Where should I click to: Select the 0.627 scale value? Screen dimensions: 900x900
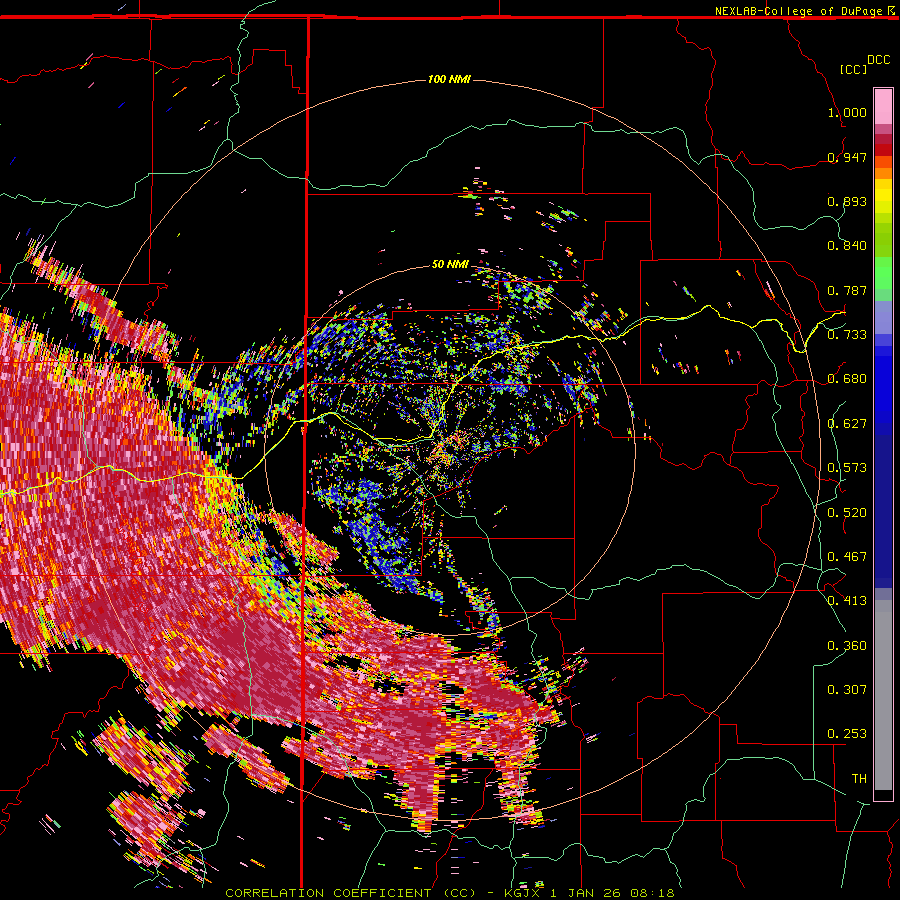tap(847, 424)
